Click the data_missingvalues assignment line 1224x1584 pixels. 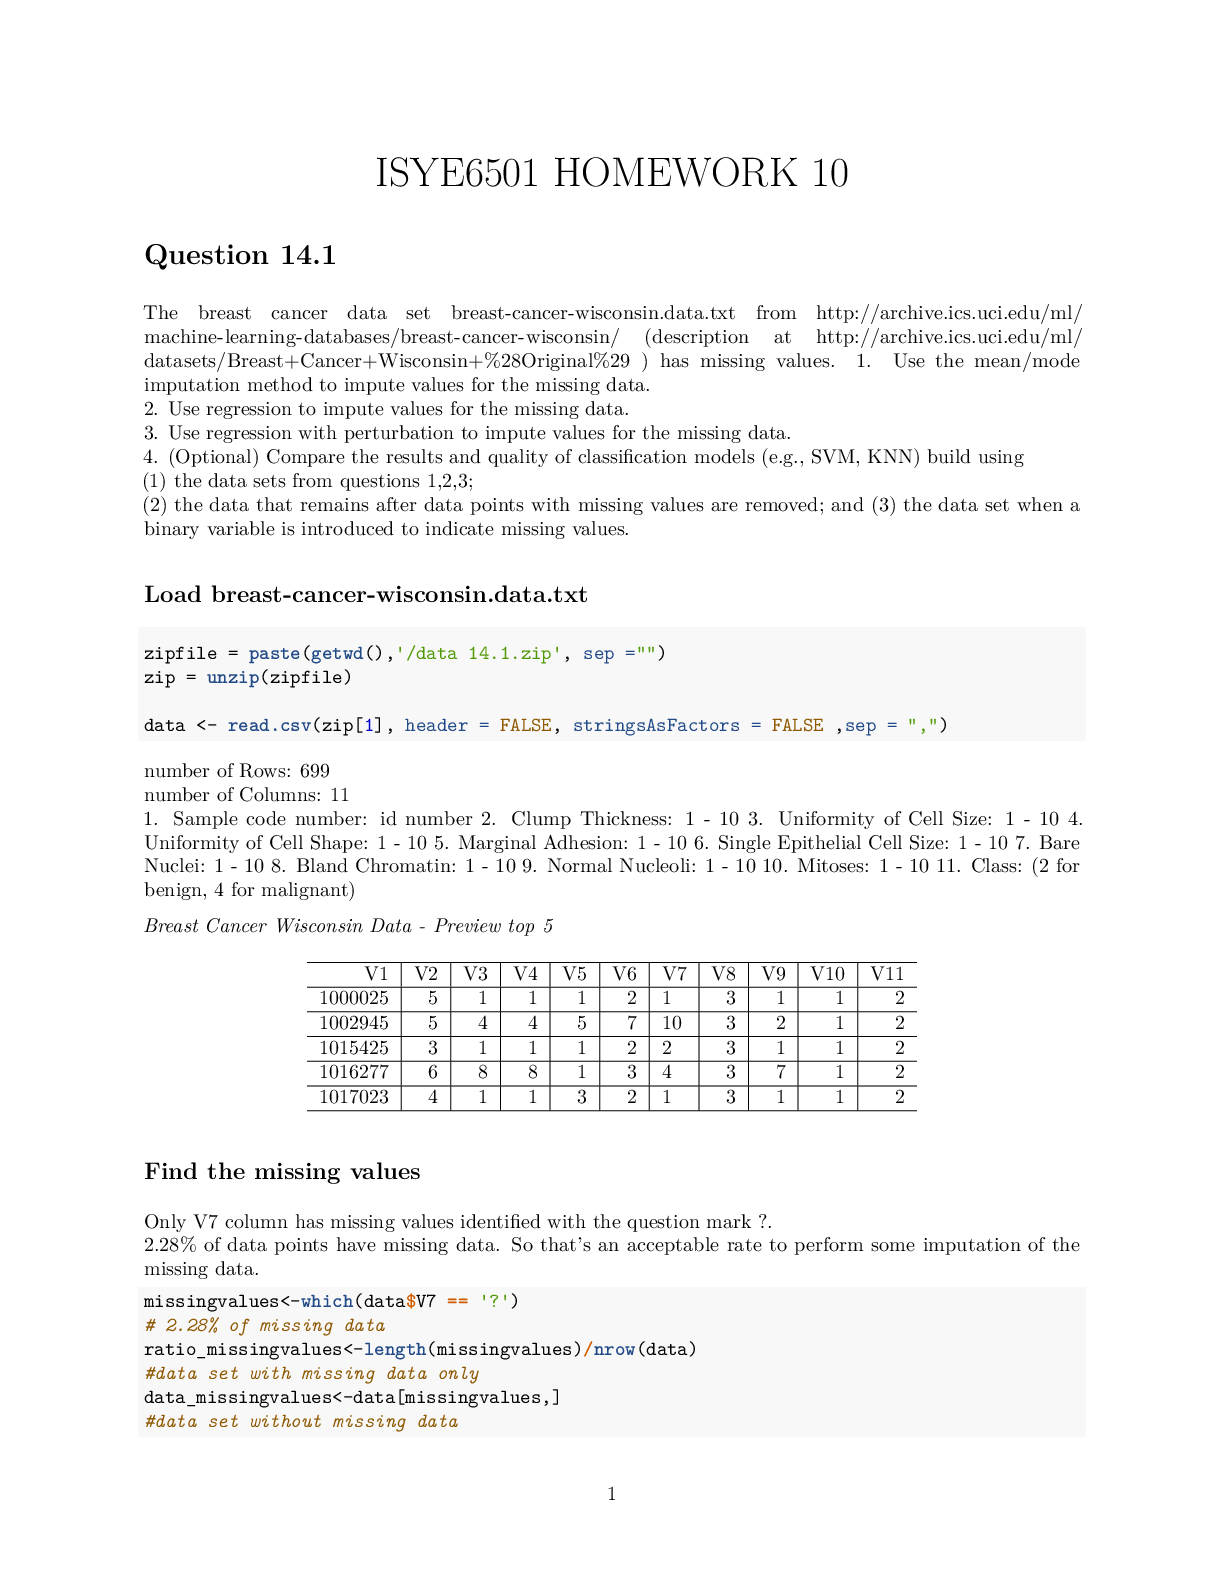click(352, 1397)
